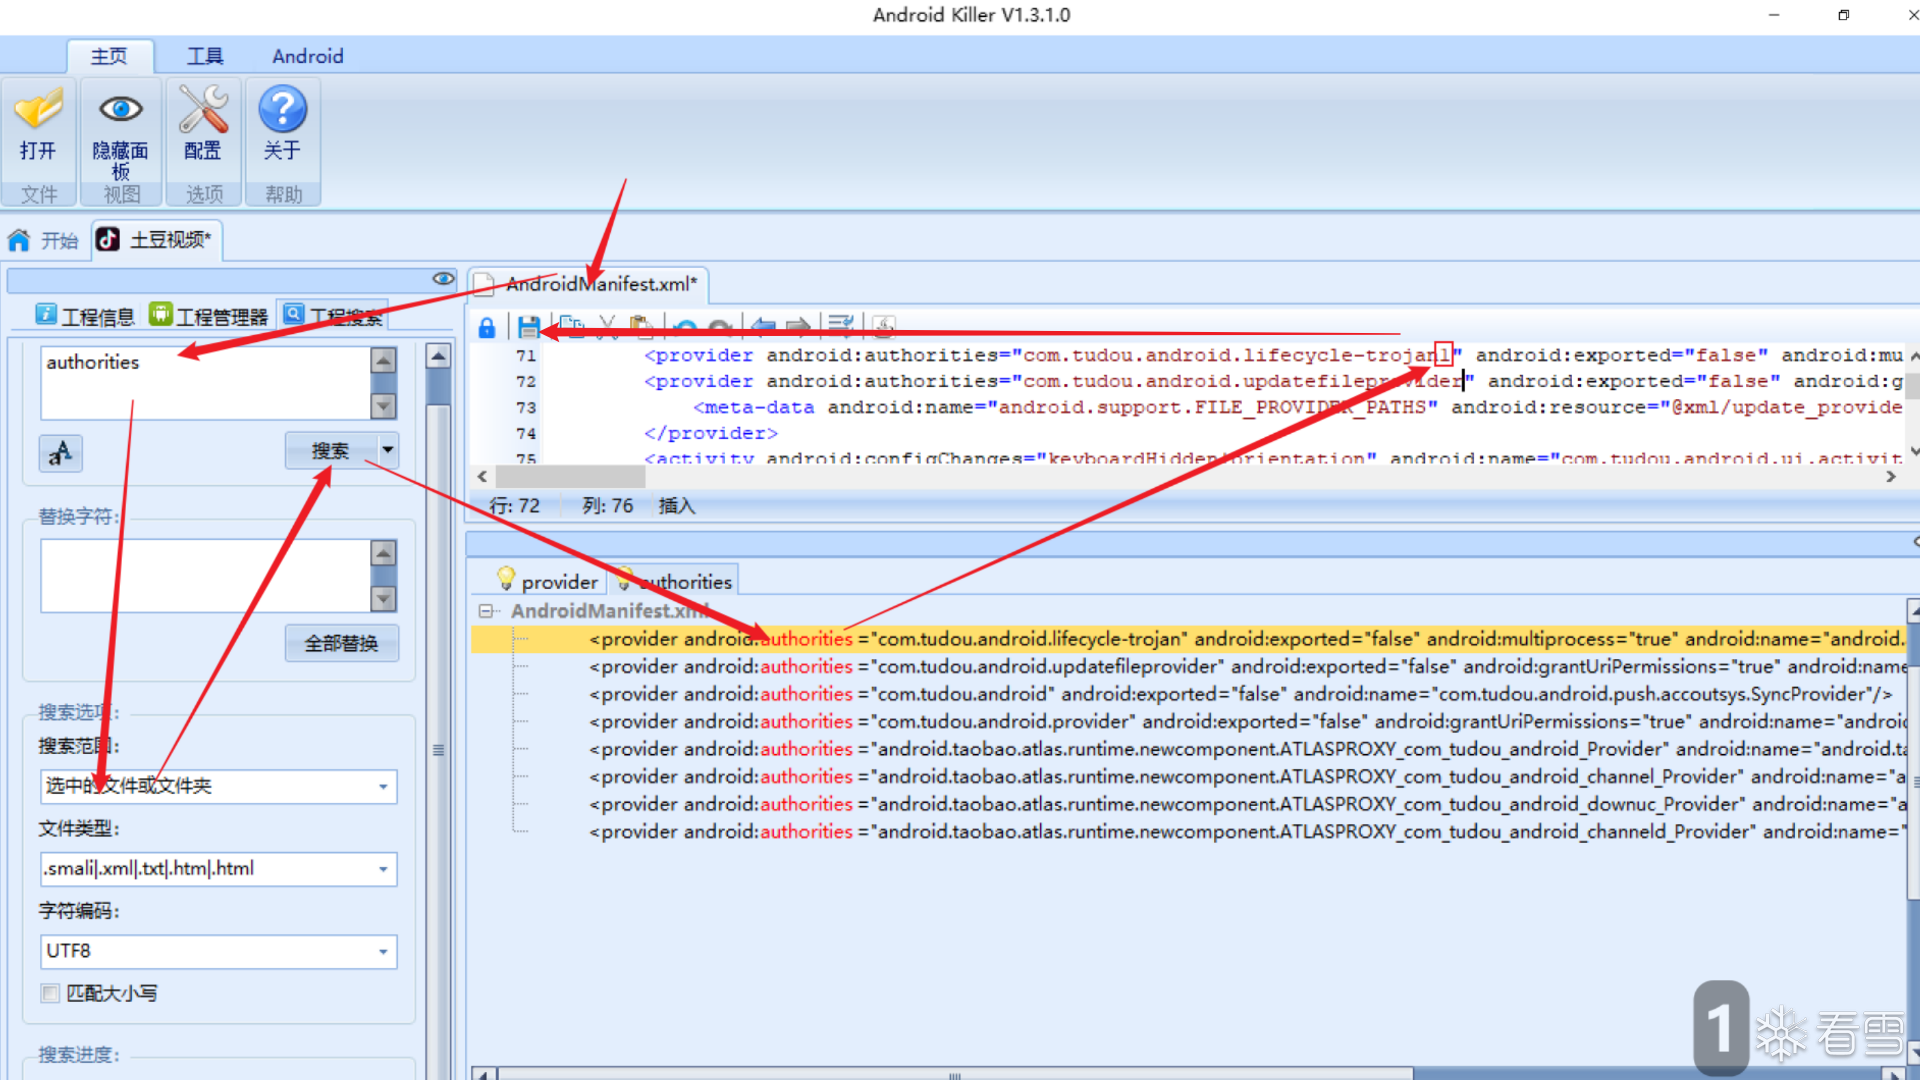Switch to the 工具 ribbon tab

205,56
